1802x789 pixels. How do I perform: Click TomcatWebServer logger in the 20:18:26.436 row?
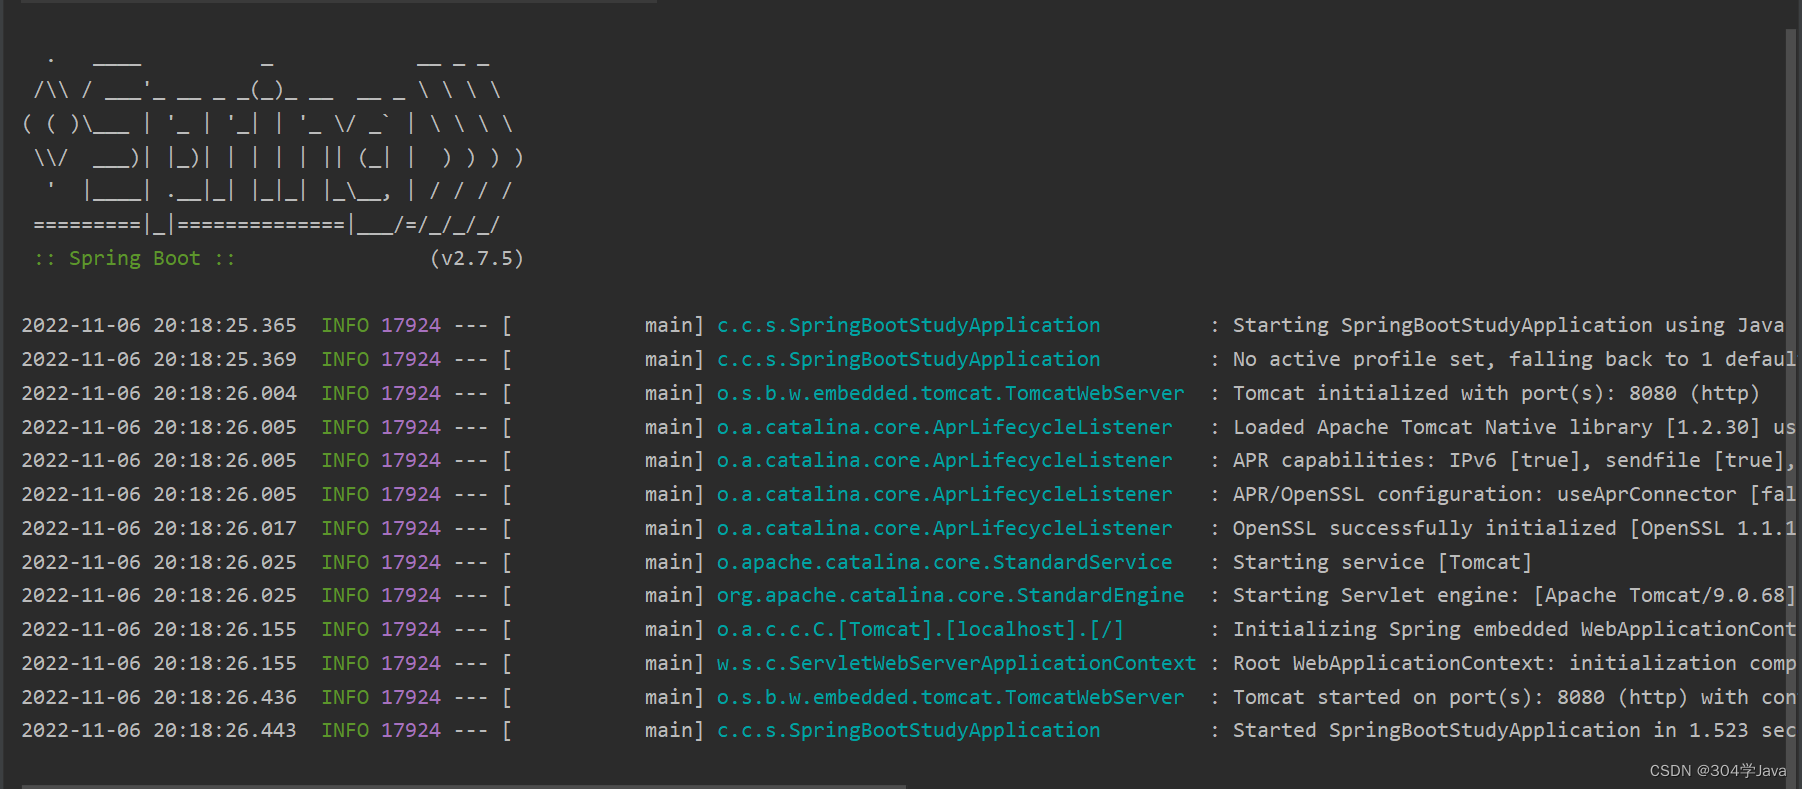950,697
